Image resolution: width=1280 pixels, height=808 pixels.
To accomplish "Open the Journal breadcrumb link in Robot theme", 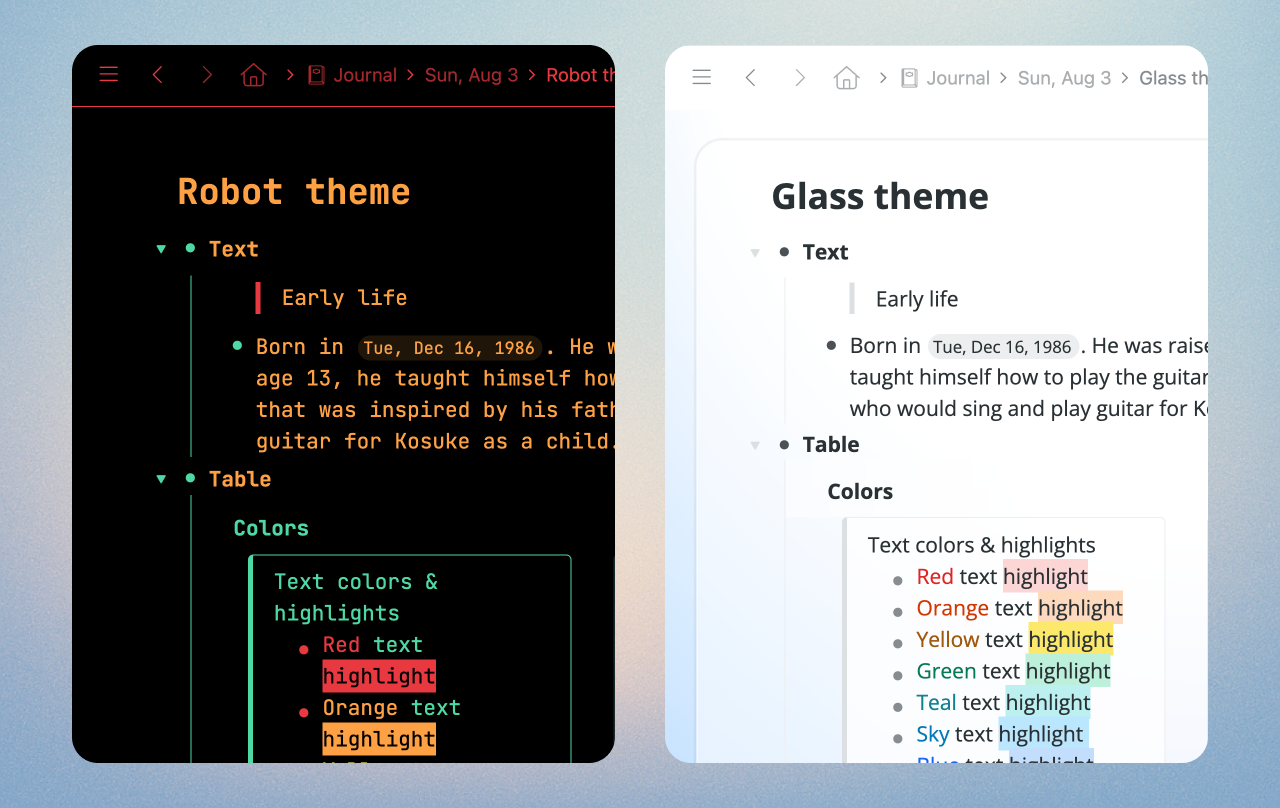I will click(366, 74).
